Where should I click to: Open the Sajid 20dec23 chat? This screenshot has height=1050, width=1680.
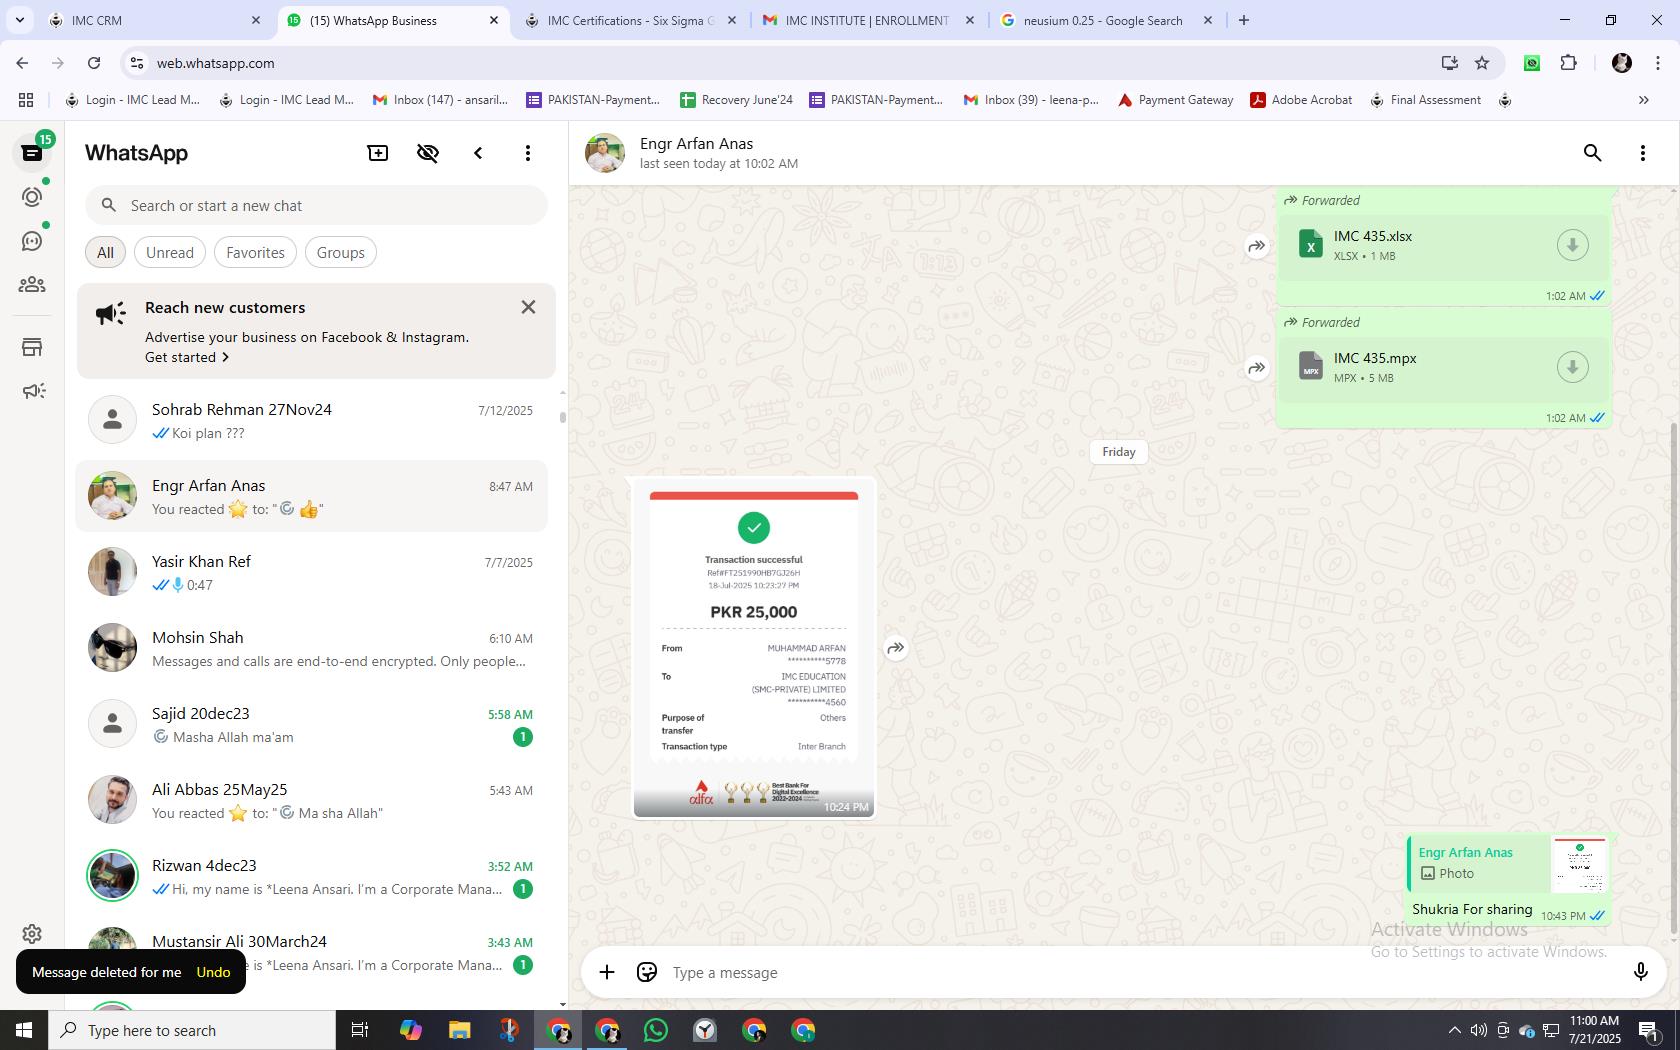pyautogui.click(x=312, y=725)
